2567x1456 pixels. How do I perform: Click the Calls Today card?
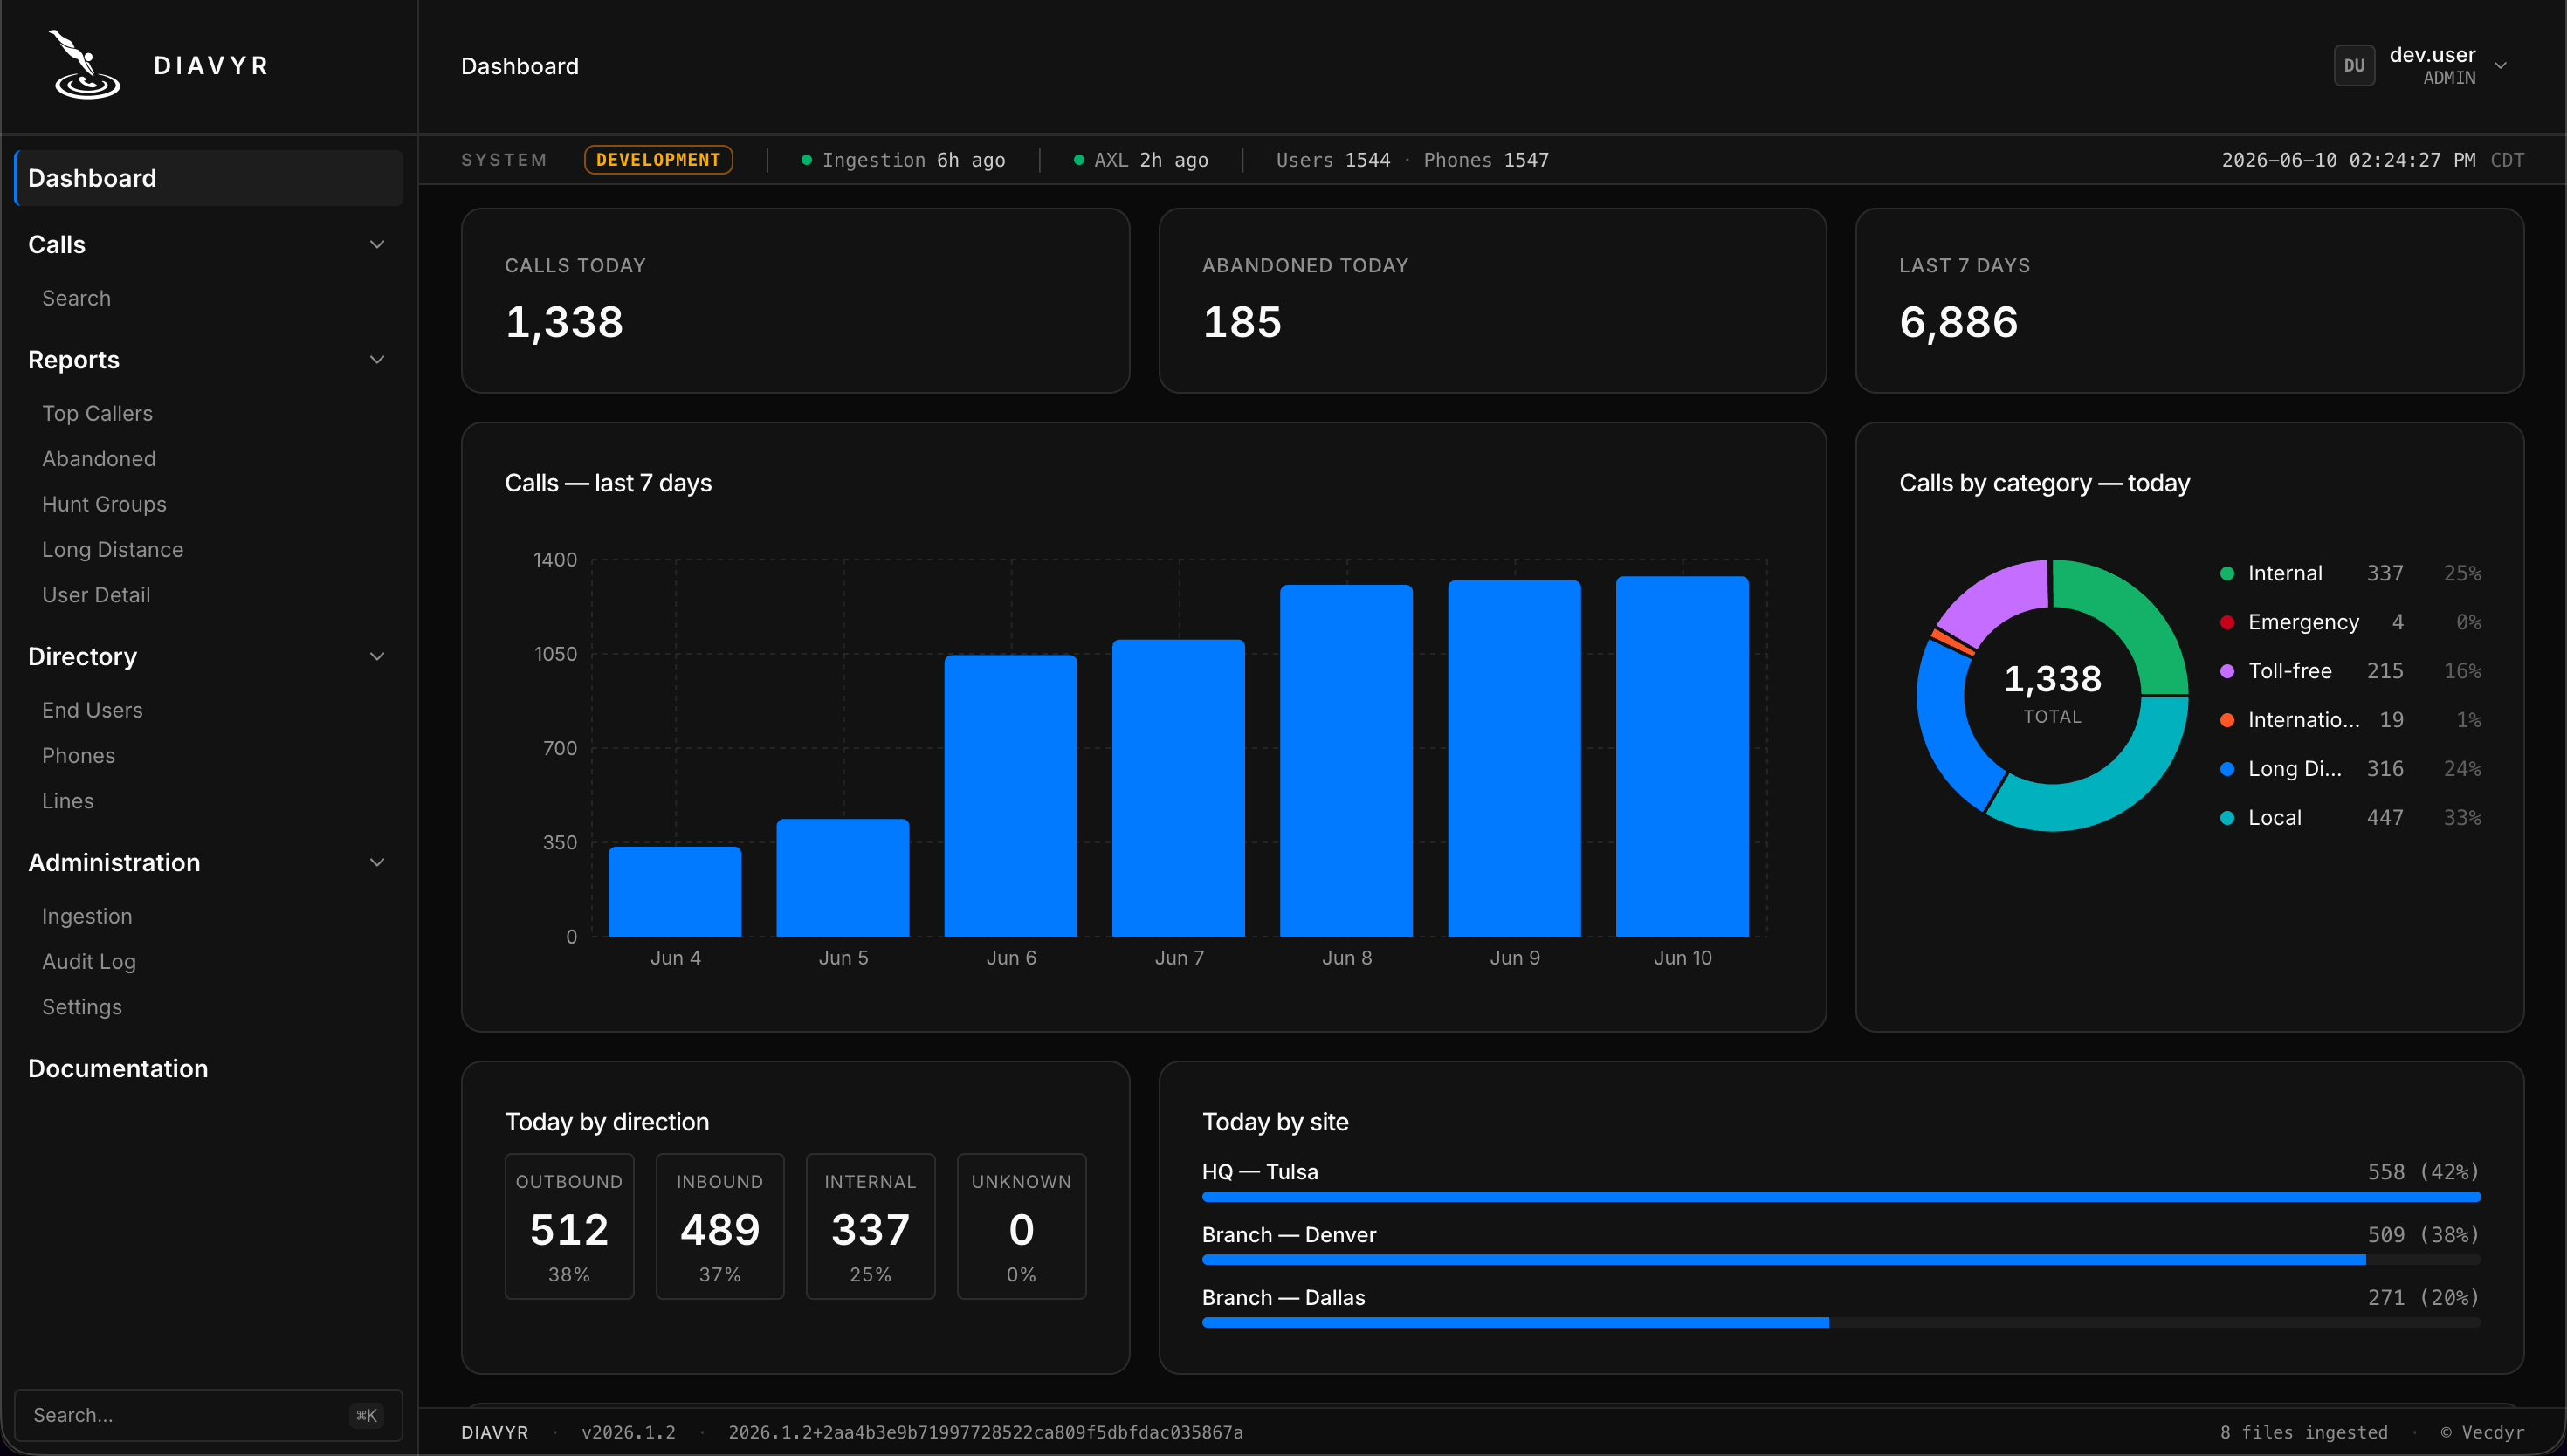(x=795, y=300)
